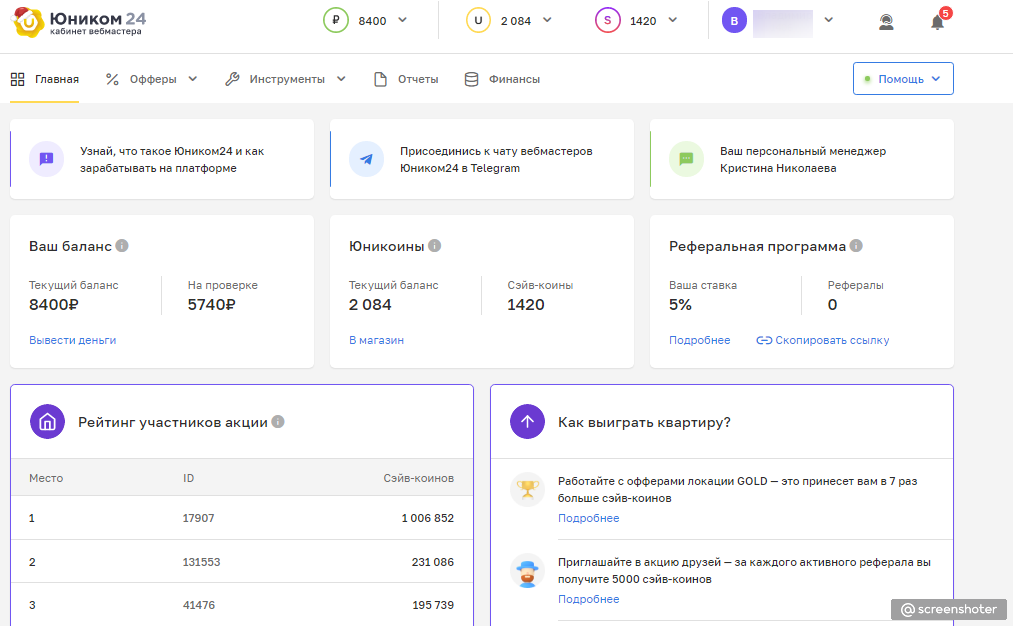
Task: Open the user profile menu
Action: [x=828, y=20]
